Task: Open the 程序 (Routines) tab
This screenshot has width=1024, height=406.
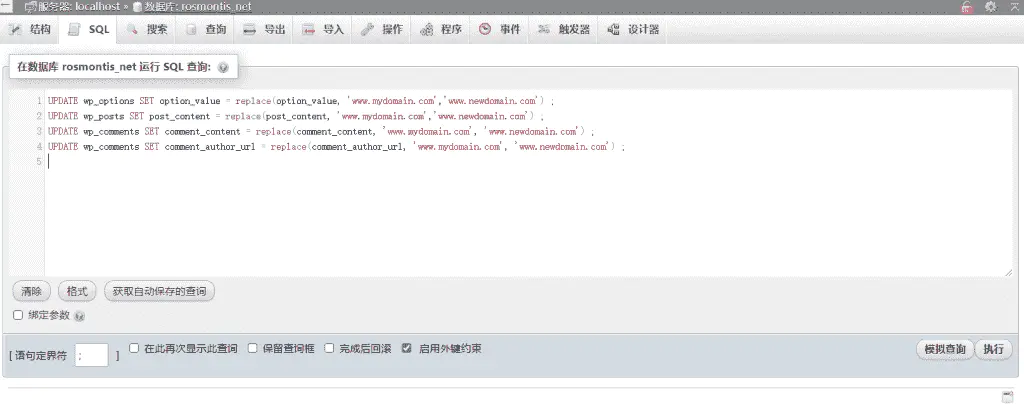Action: (441, 29)
